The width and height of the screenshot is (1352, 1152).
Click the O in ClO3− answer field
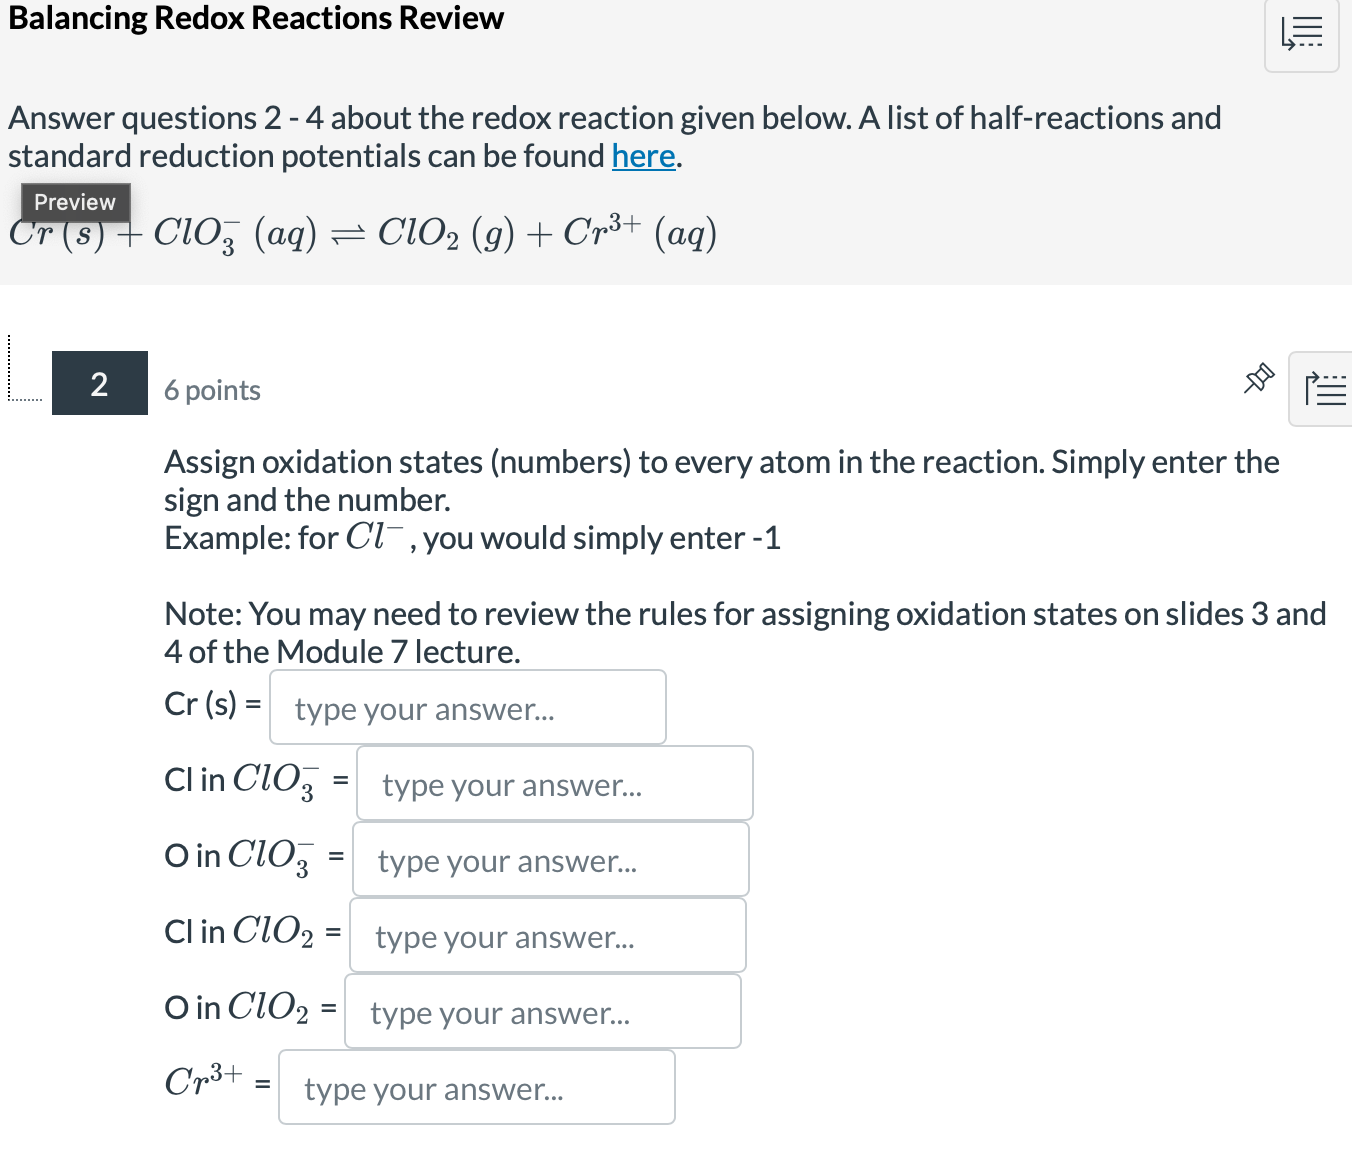coord(551,859)
